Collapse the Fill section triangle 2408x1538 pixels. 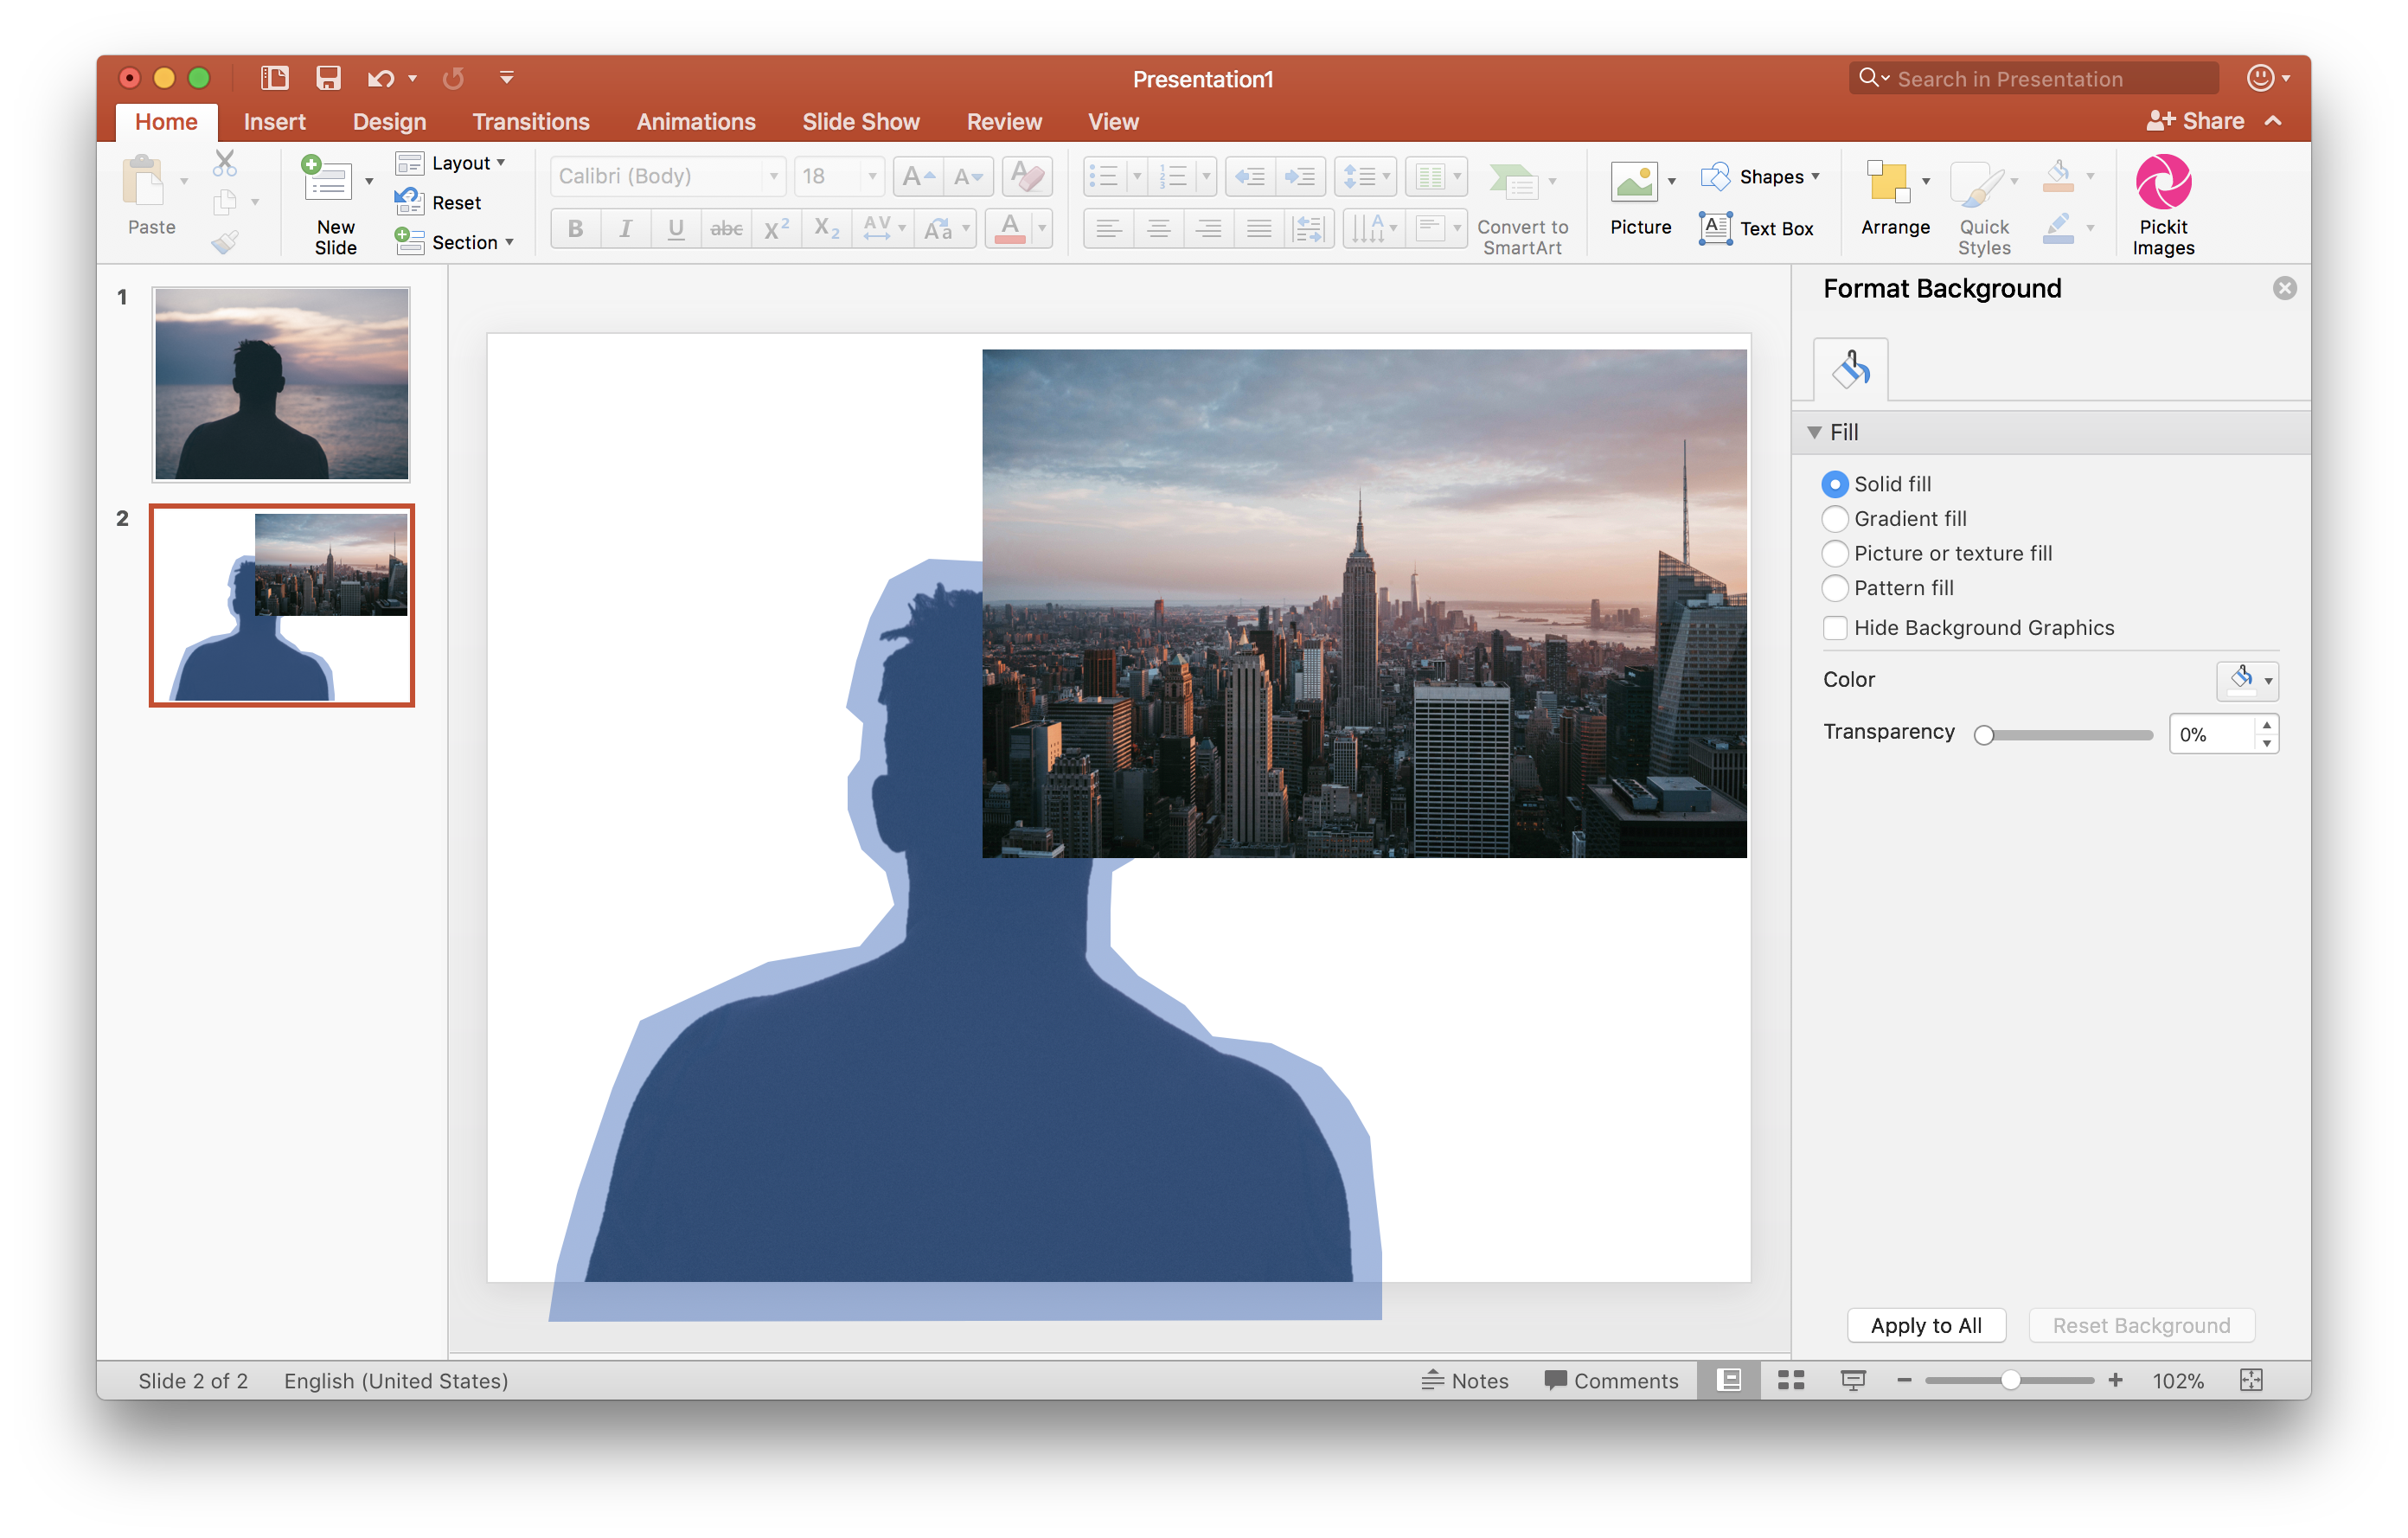click(1813, 432)
